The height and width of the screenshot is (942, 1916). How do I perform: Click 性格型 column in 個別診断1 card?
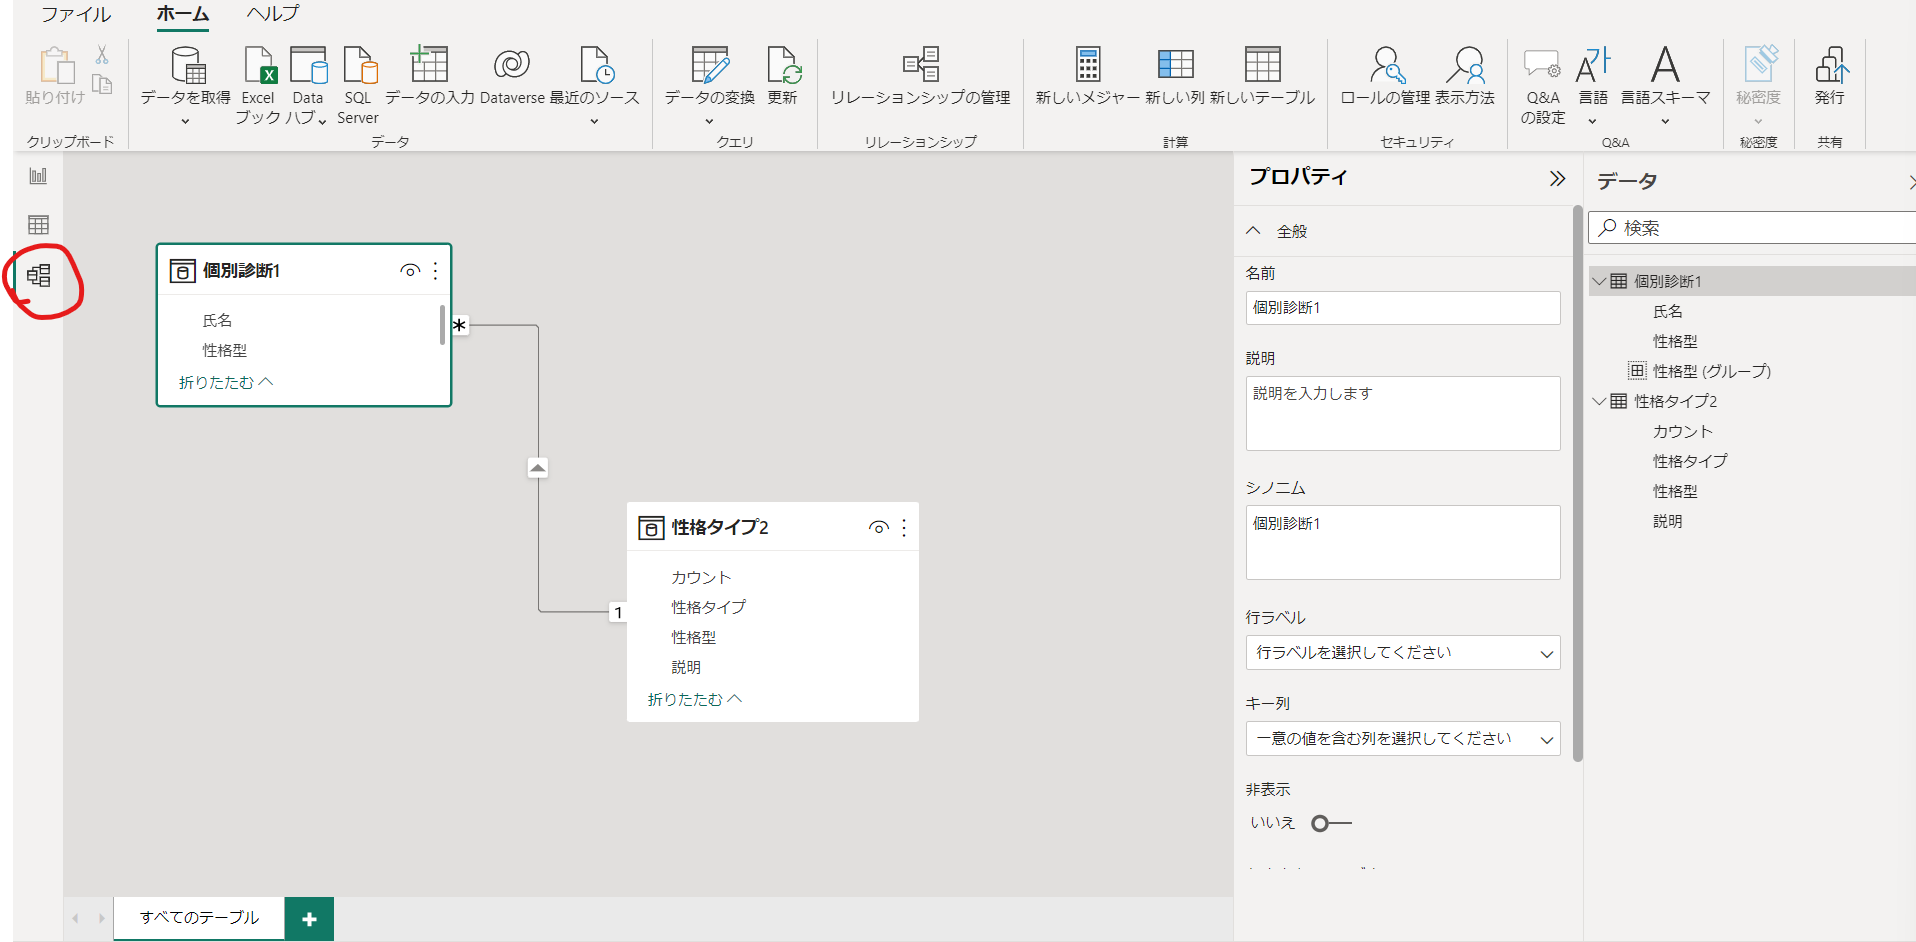tap(225, 351)
